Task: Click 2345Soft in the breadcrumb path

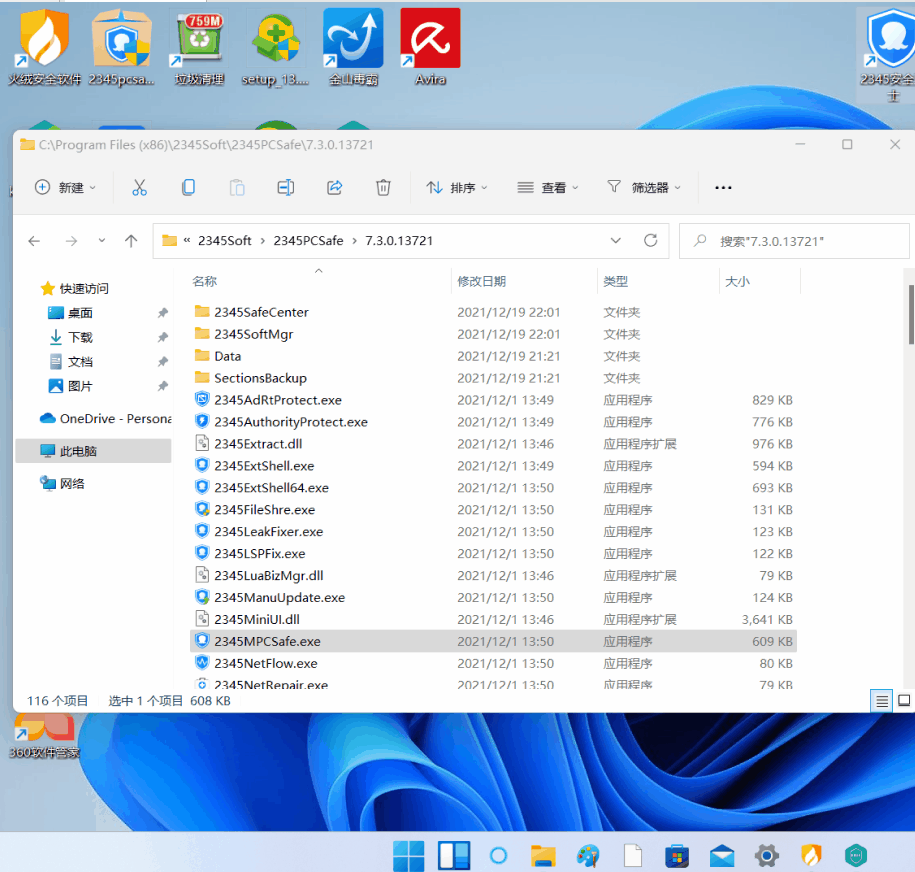Action: point(225,240)
